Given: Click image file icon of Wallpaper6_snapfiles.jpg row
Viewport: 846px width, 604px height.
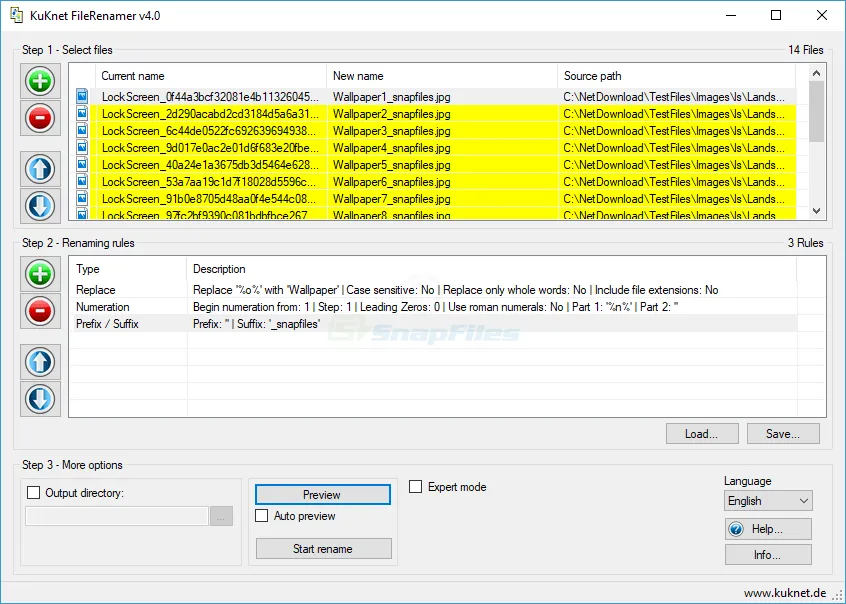Looking at the screenshot, I should 82,181.
